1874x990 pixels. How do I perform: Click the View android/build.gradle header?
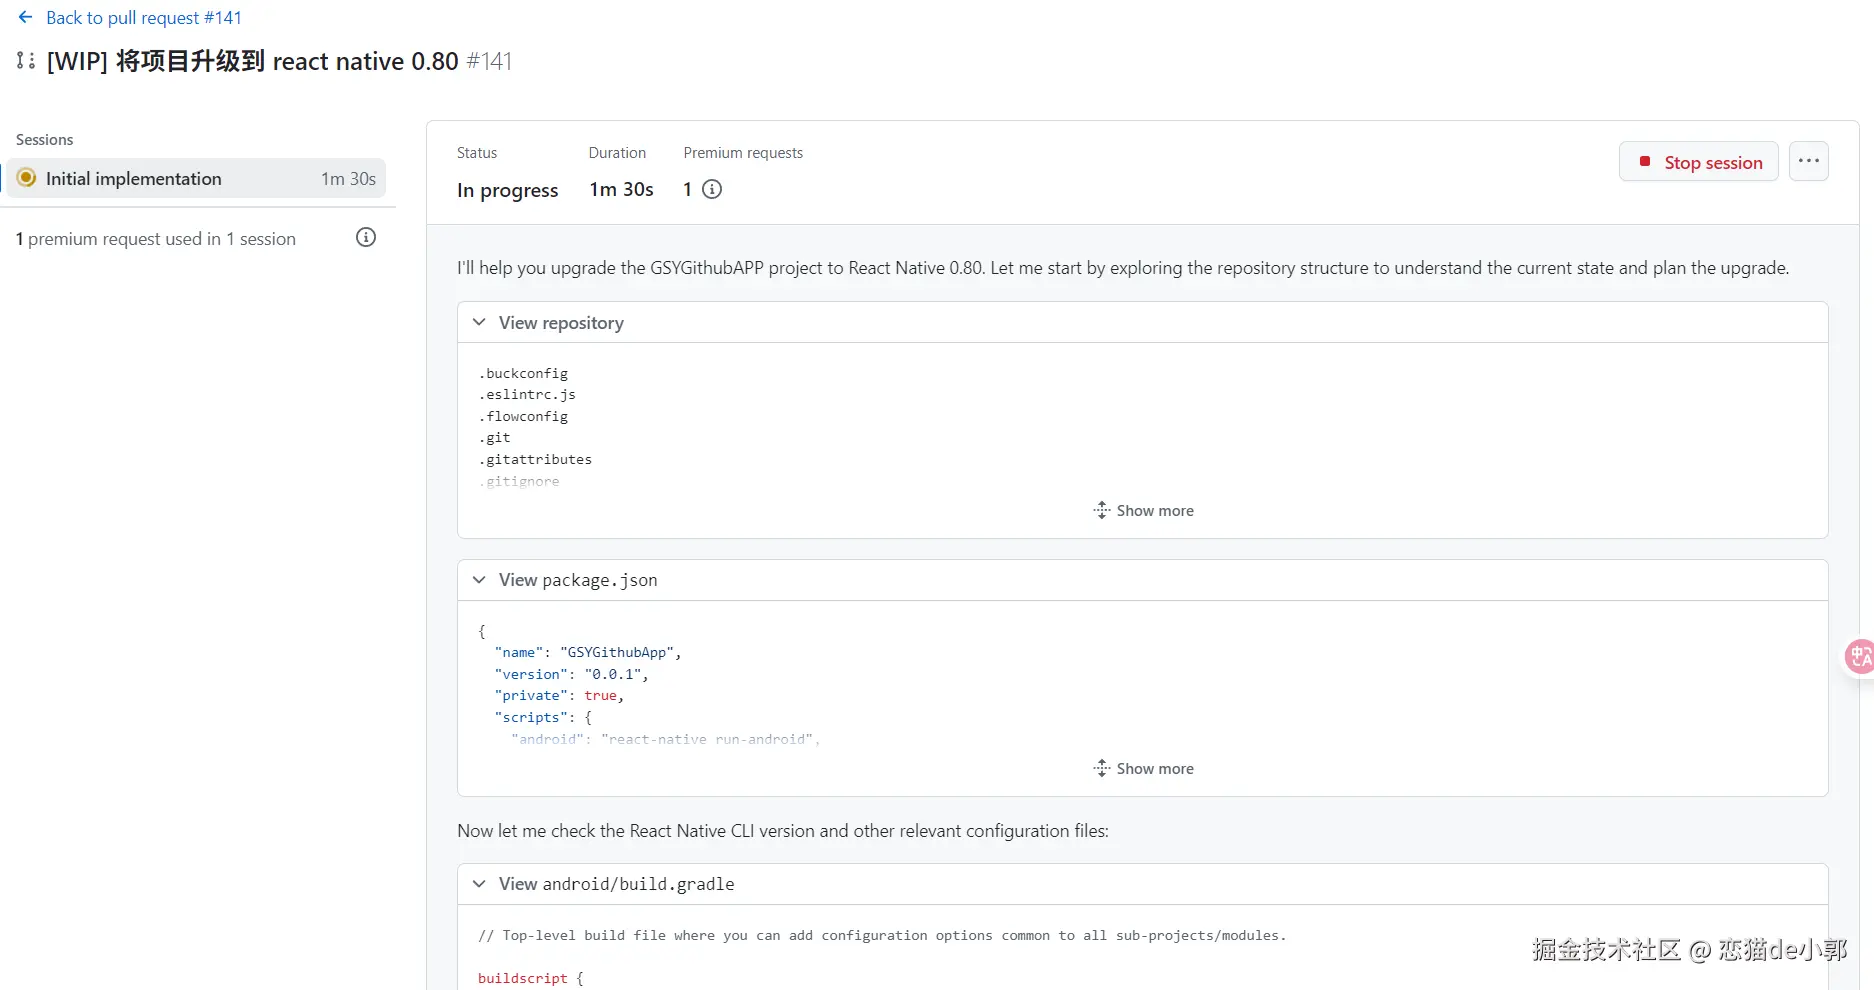[x=616, y=884]
